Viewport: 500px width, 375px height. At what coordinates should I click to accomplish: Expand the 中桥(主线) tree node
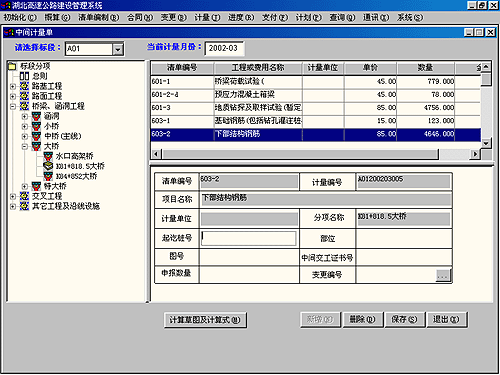pos(25,136)
